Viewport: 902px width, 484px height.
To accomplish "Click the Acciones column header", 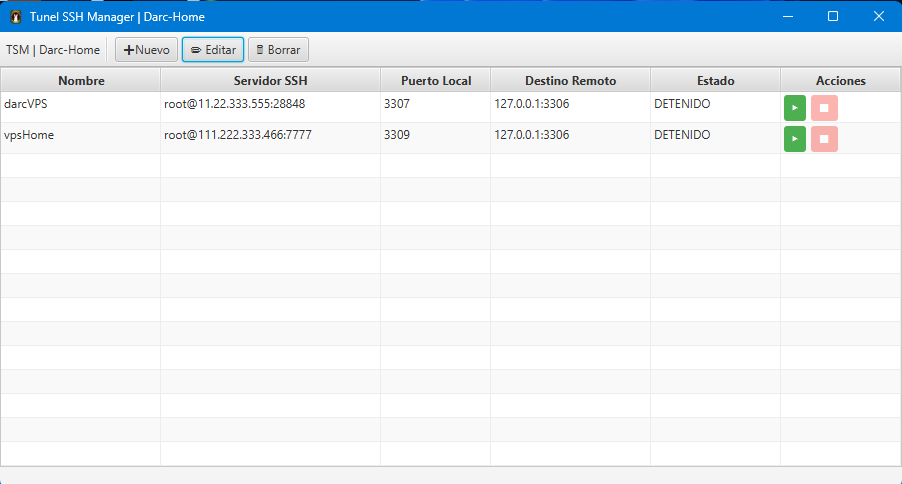I will [840, 81].
